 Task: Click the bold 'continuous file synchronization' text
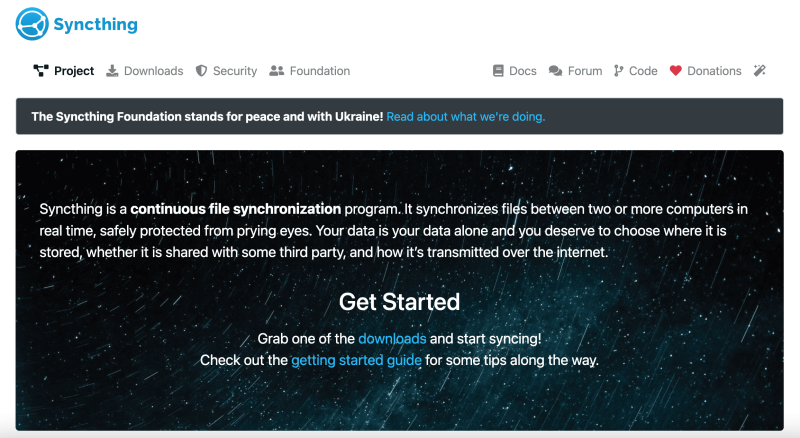tap(236, 209)
